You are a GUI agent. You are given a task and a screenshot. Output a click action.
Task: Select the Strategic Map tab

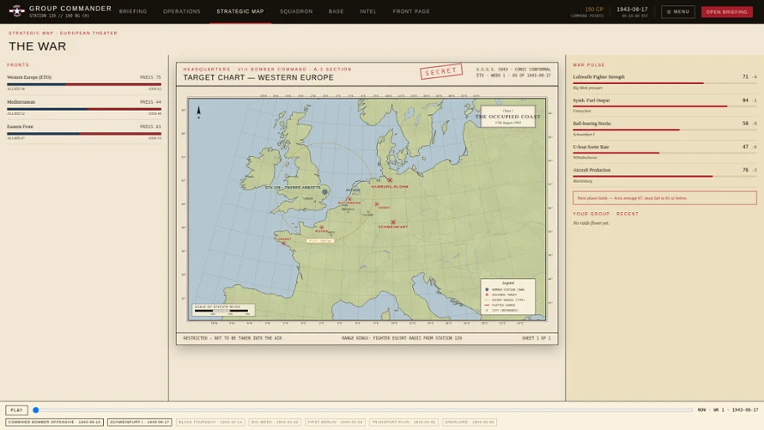point(240,11)
